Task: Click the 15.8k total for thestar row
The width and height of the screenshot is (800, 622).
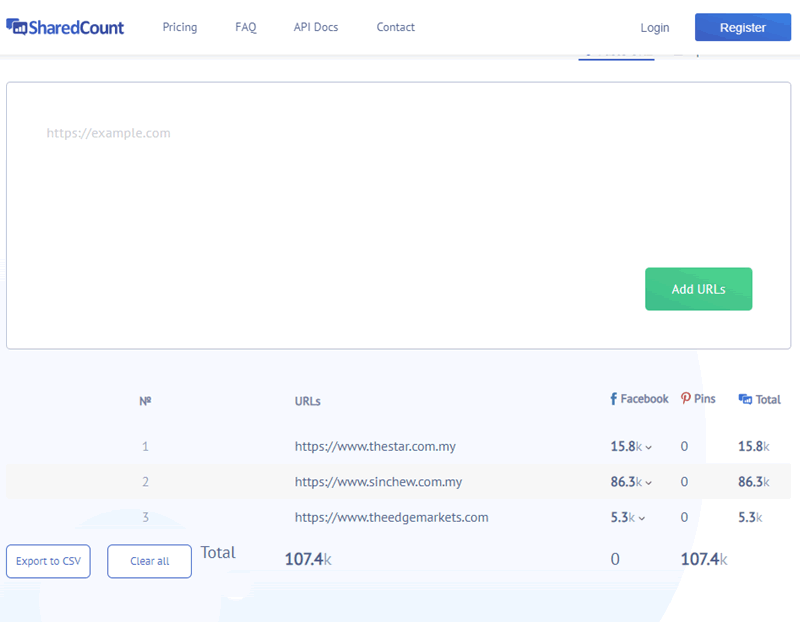Action: coord(754,446)
